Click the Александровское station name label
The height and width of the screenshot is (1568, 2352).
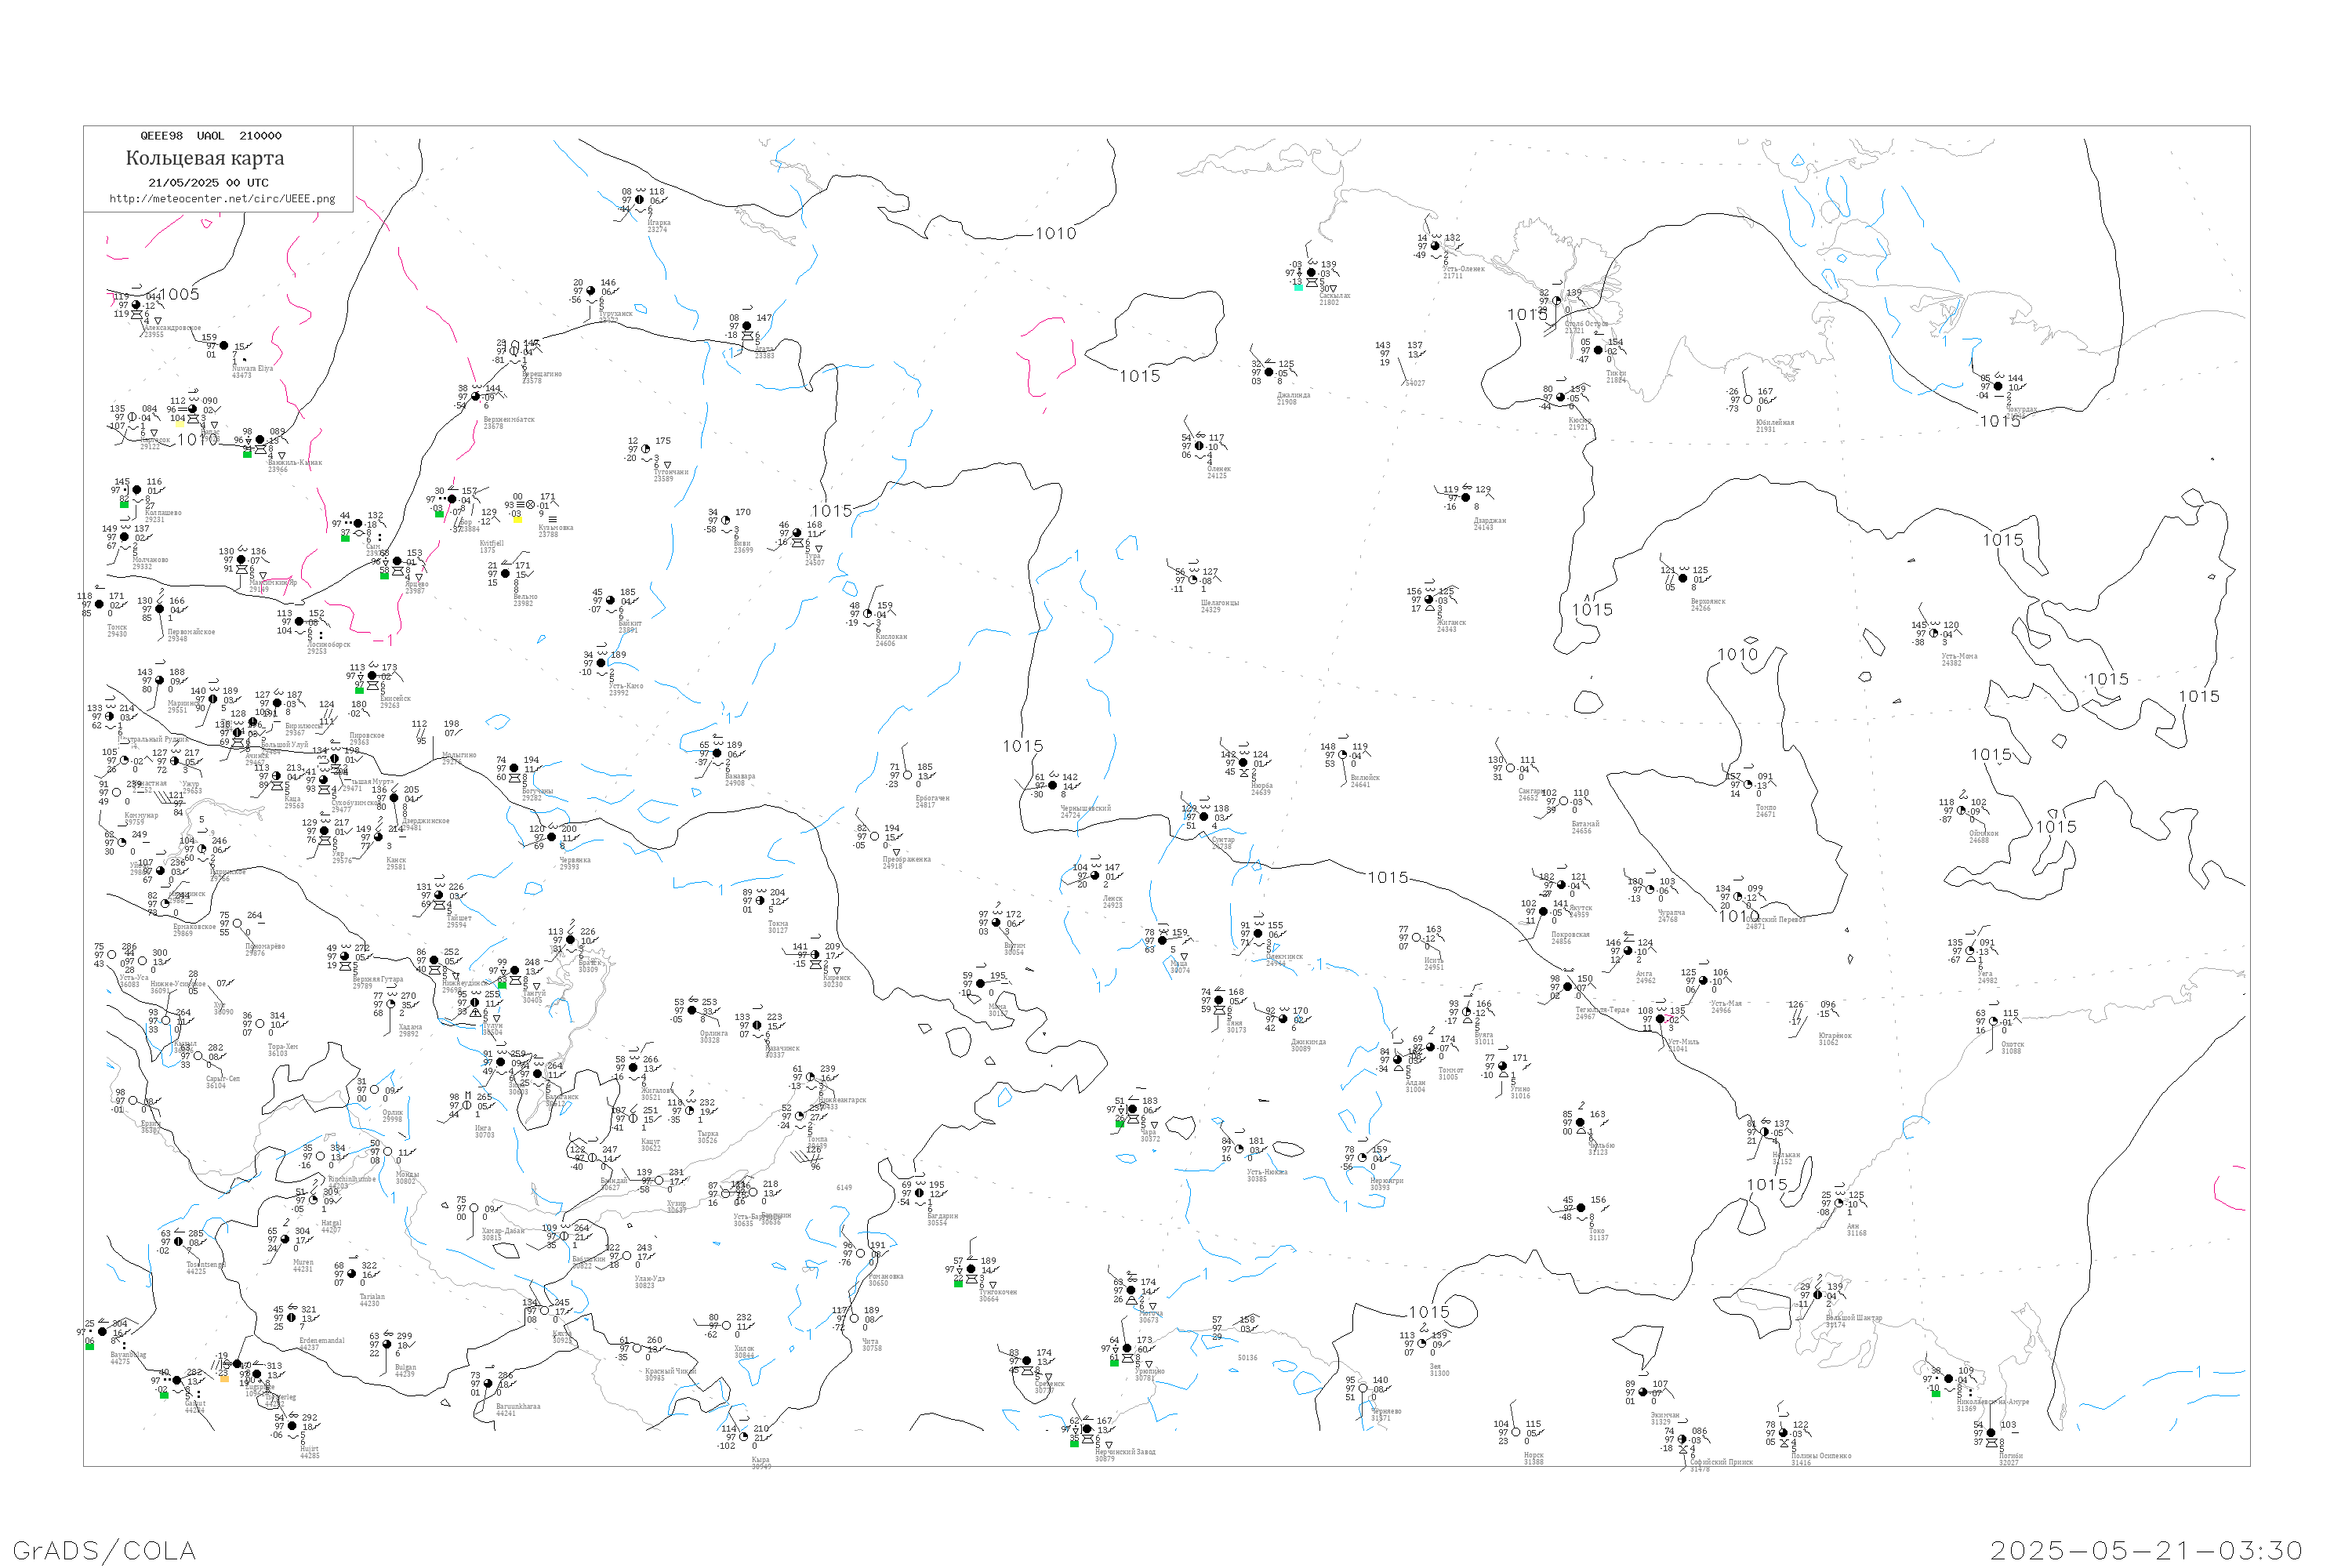click(x=172, y=328)
